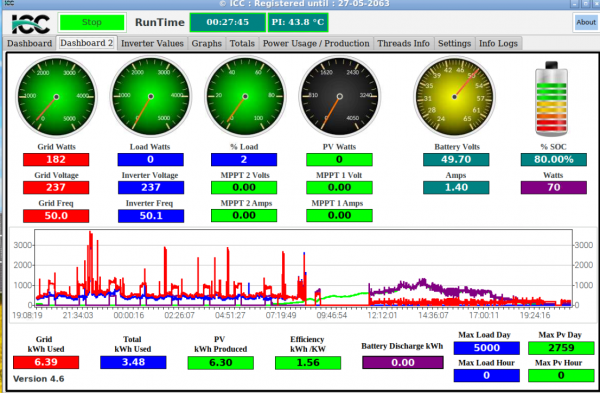Click the ICC logo icon
This screenshot has width=600, height=393.
pos(31,24)
